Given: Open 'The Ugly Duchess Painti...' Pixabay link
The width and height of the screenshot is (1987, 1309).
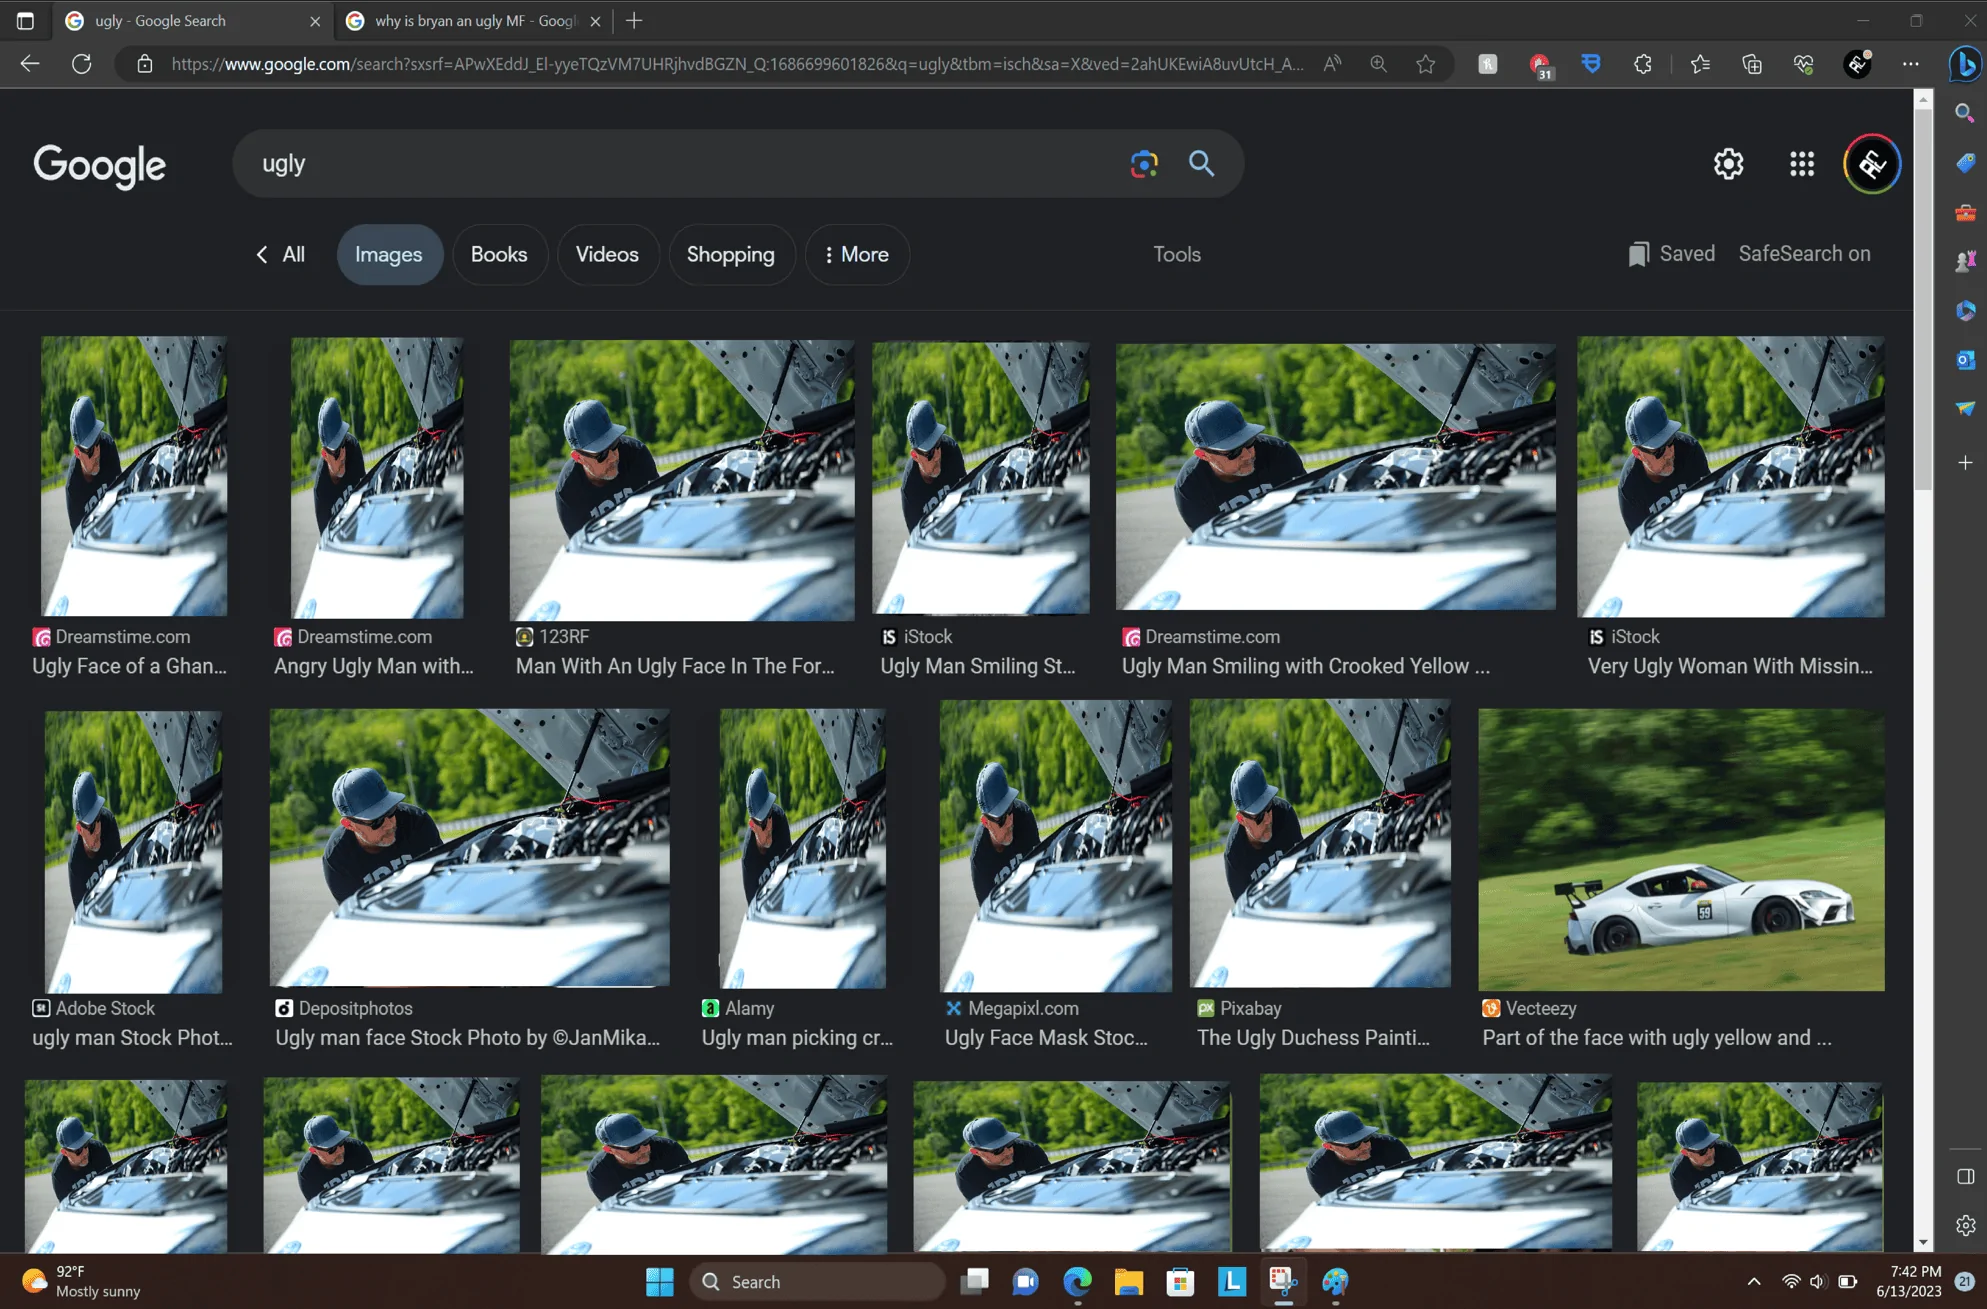Looking at the screenshot, I should pyautogui.click(x=1314, y=1038).
